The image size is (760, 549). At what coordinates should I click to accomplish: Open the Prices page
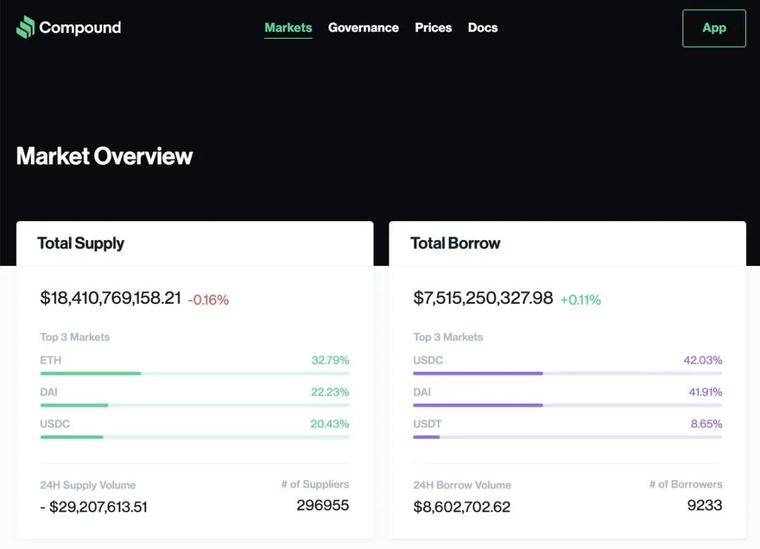pos(433,28)
